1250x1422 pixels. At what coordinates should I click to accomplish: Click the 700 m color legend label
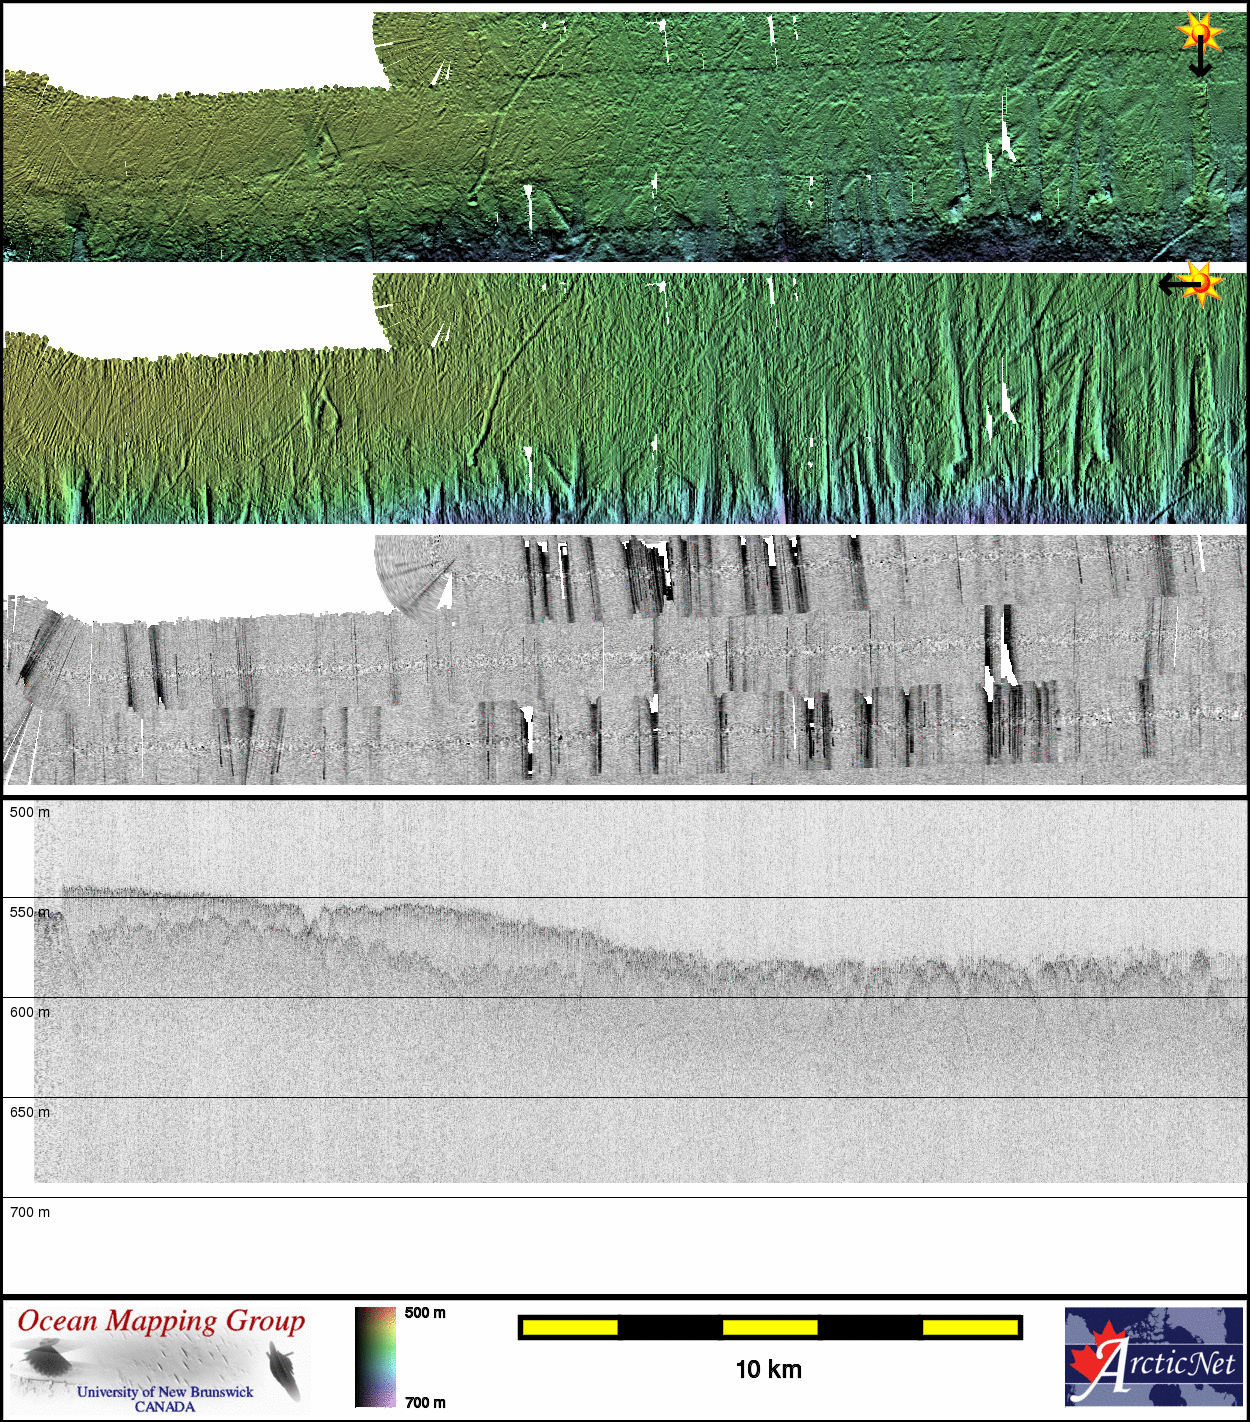pos(425,1402)
